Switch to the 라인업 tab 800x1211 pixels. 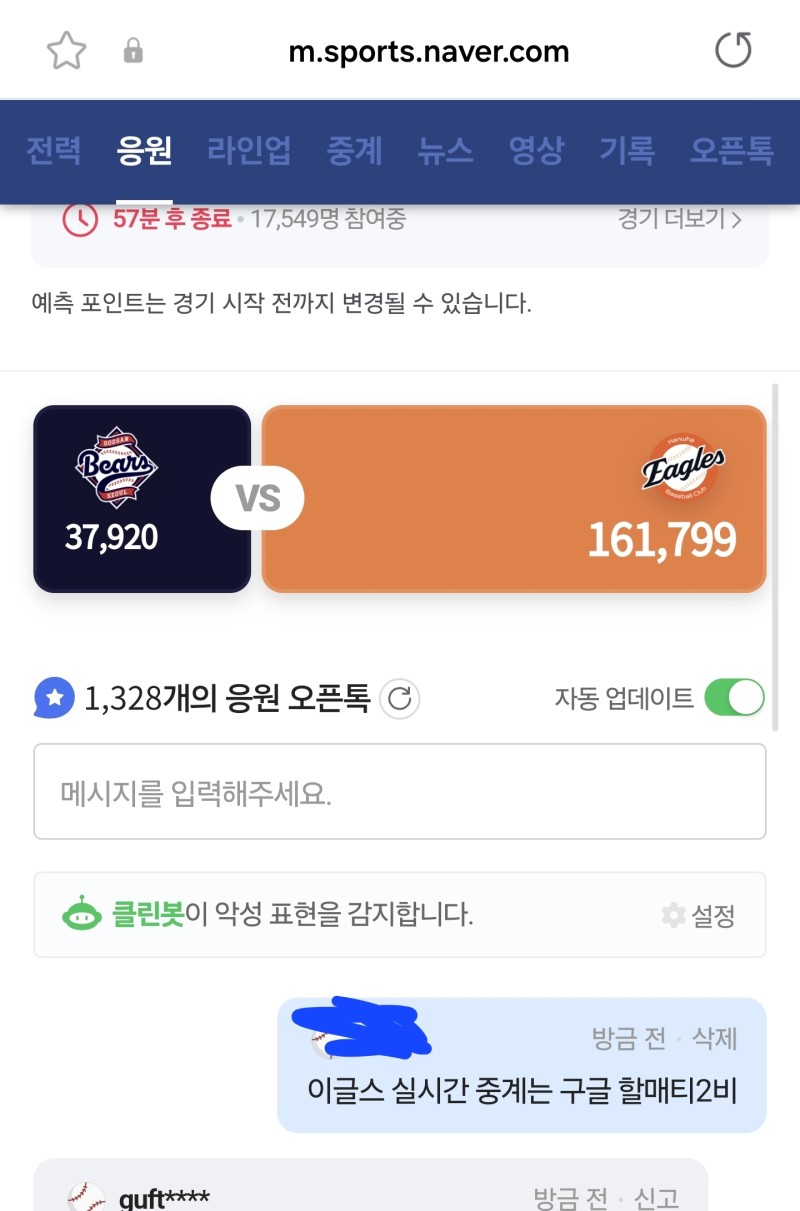[x=249, y=151]
